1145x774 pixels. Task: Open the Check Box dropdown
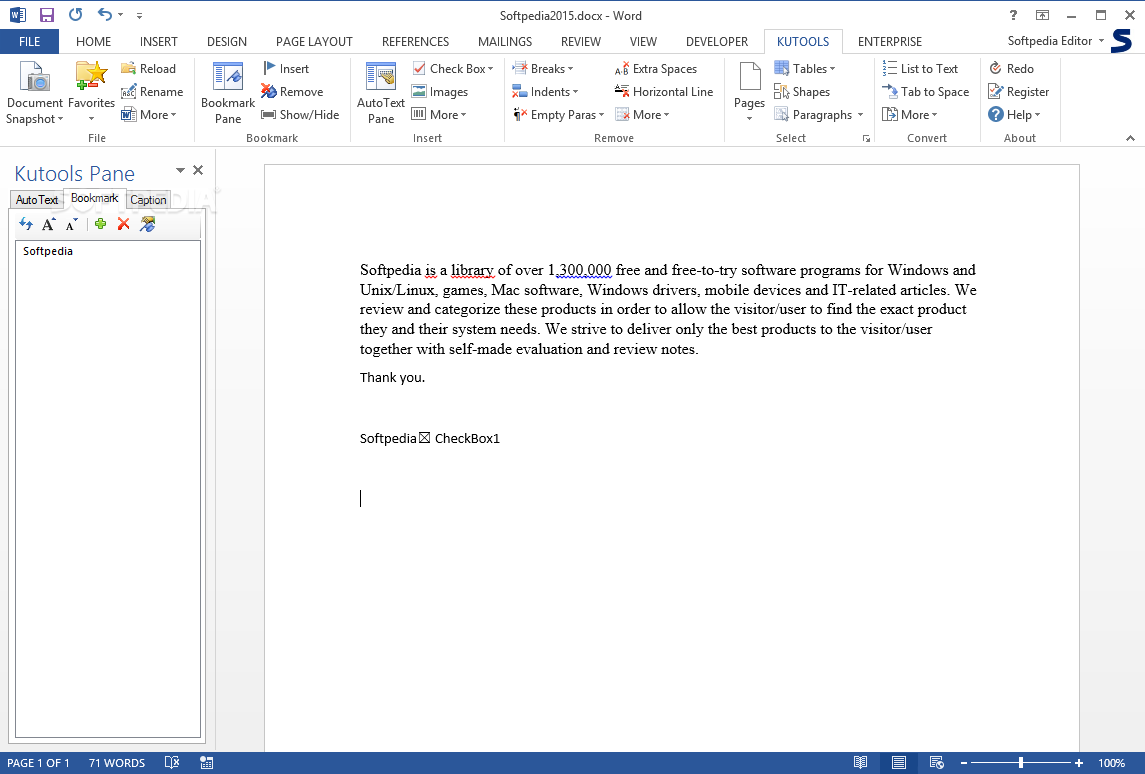453,69
